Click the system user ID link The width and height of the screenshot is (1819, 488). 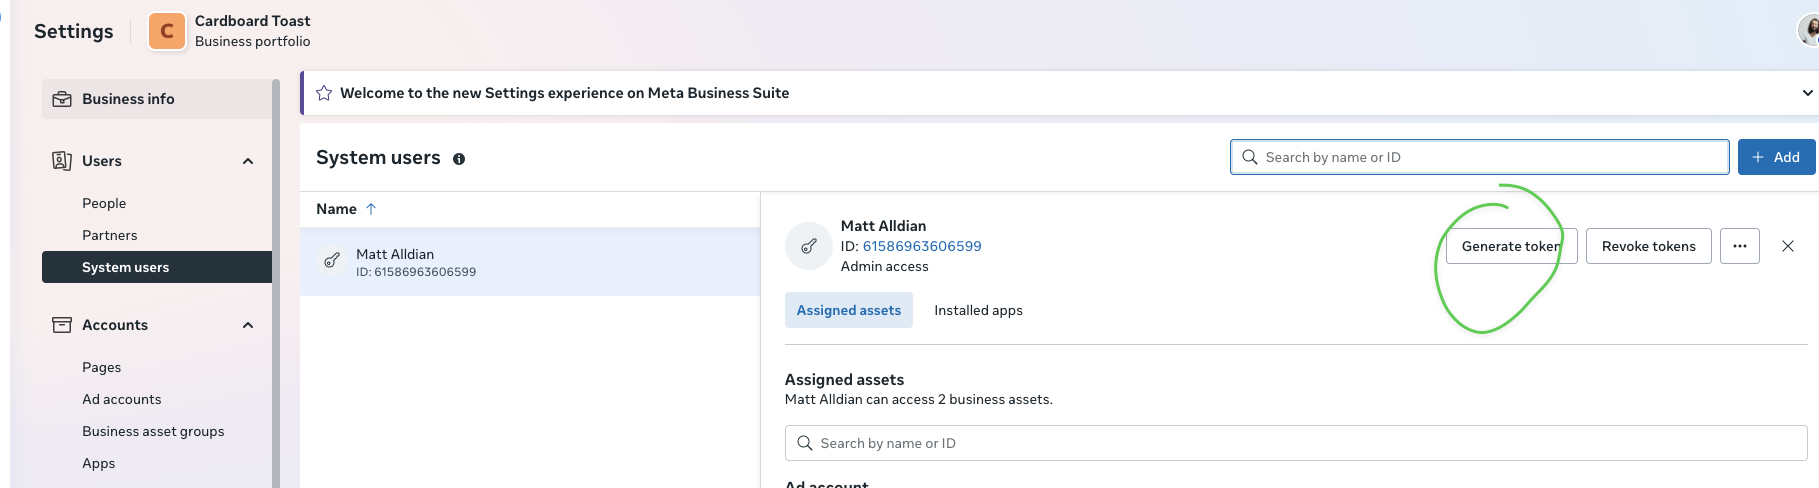[x=921, y=246]
